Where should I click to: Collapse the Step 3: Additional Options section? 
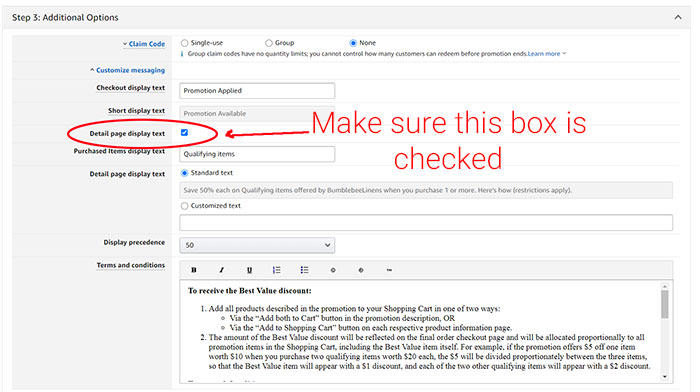point(678,17)
